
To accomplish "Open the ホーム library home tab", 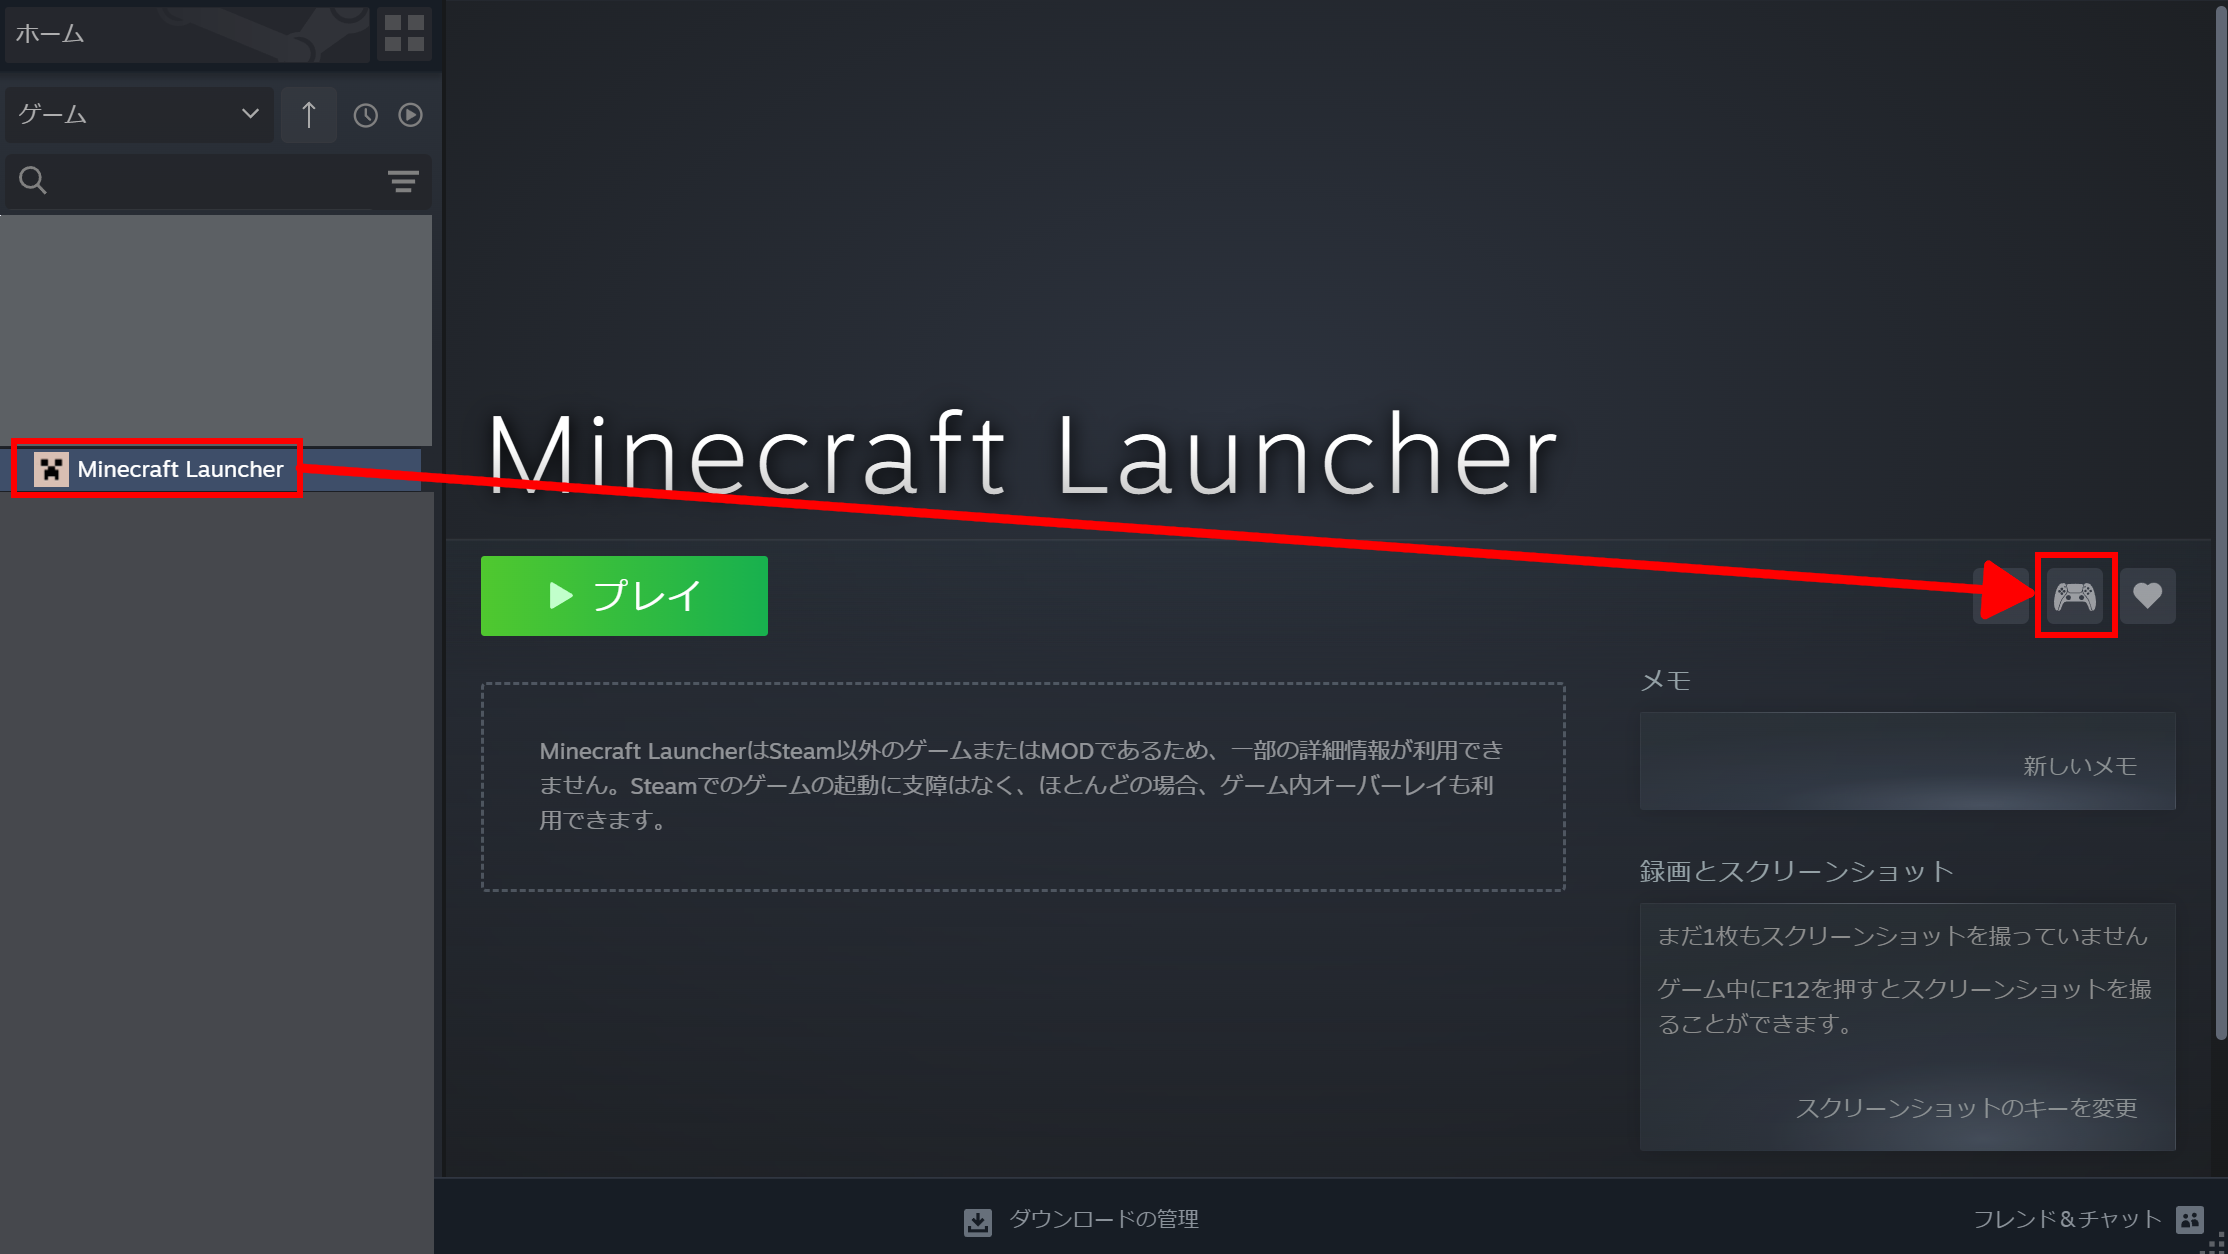I will [x=188, y=33].
